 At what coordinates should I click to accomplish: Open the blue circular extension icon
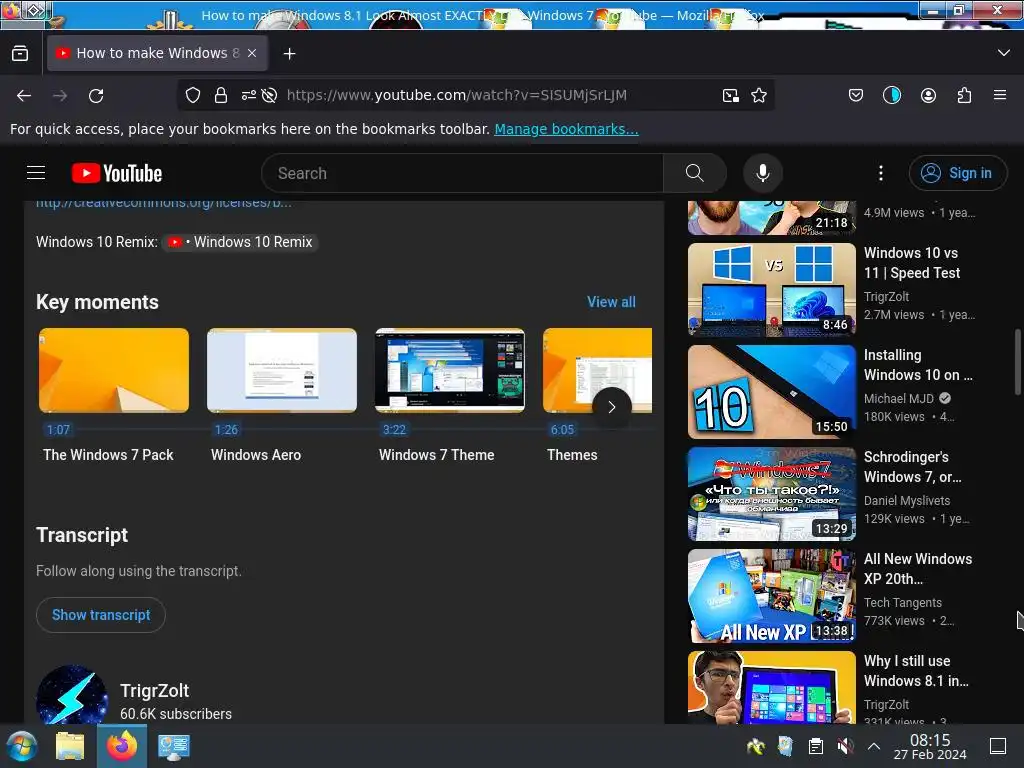tap(891, 95)
